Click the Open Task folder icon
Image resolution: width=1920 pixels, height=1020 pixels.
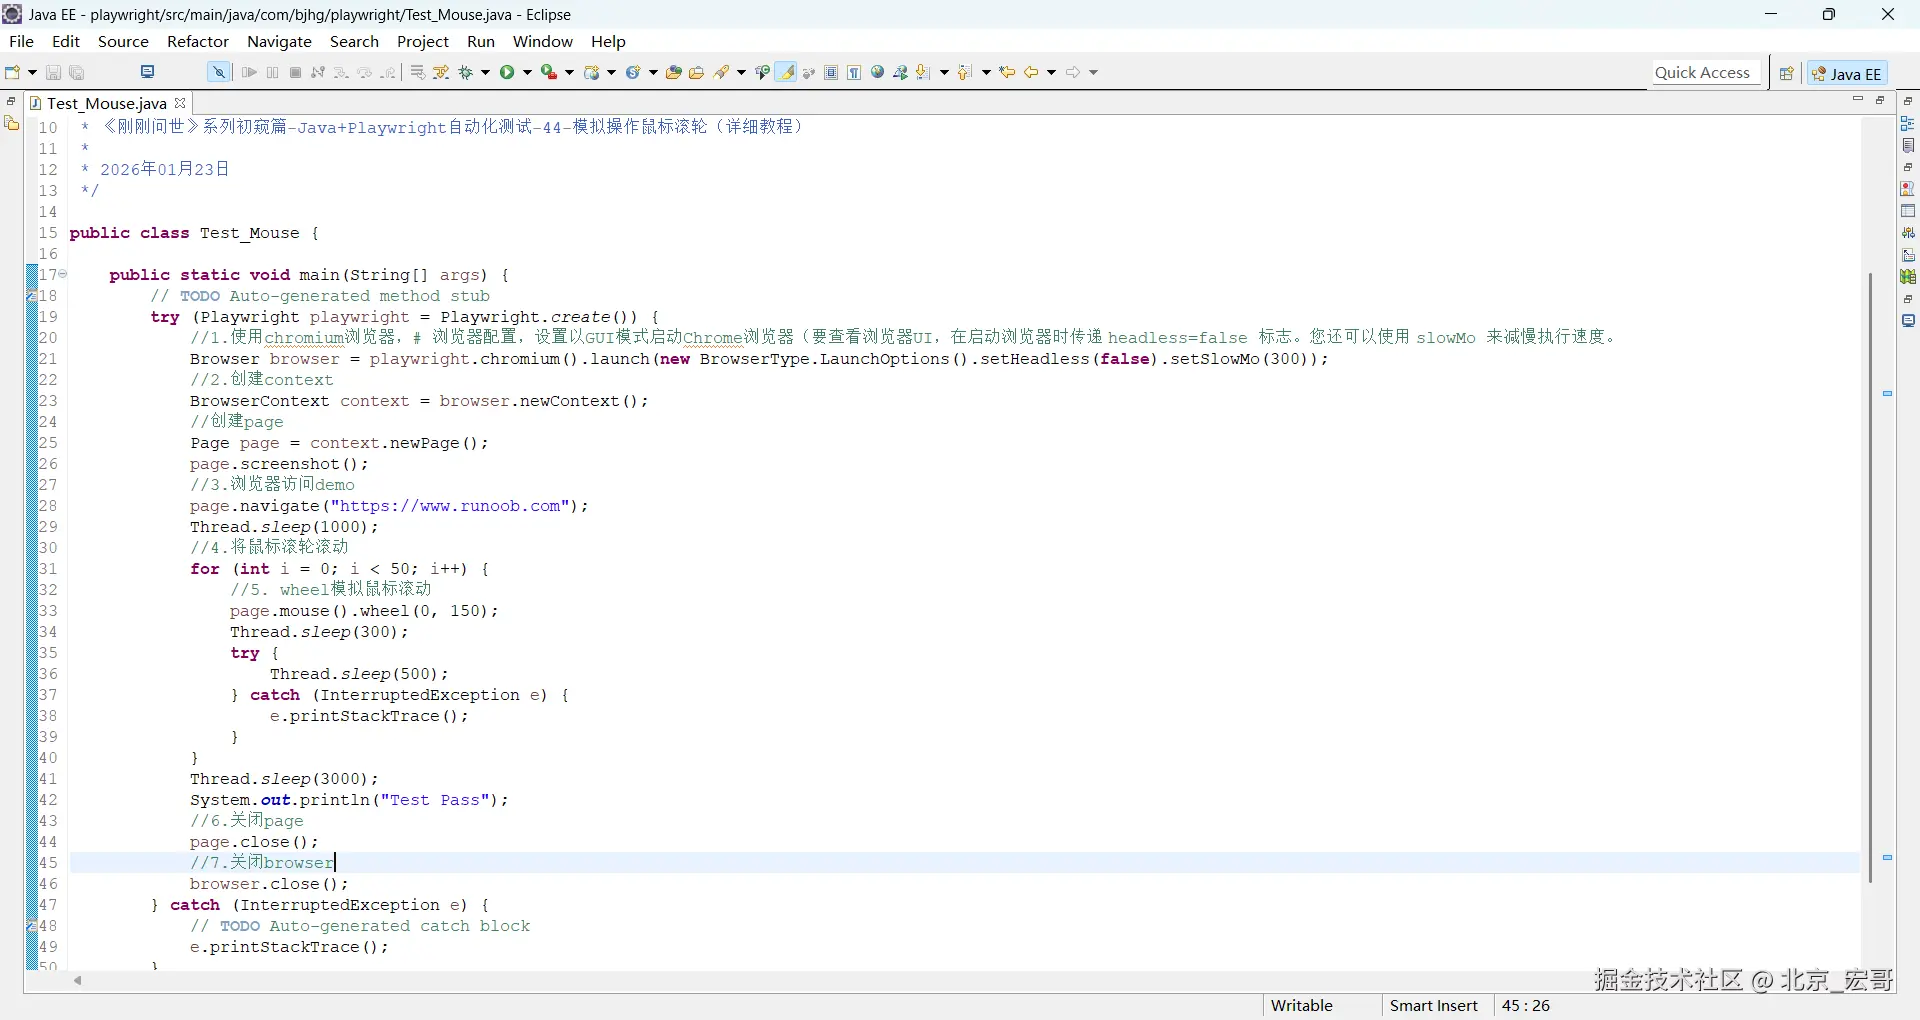[697, 72]
